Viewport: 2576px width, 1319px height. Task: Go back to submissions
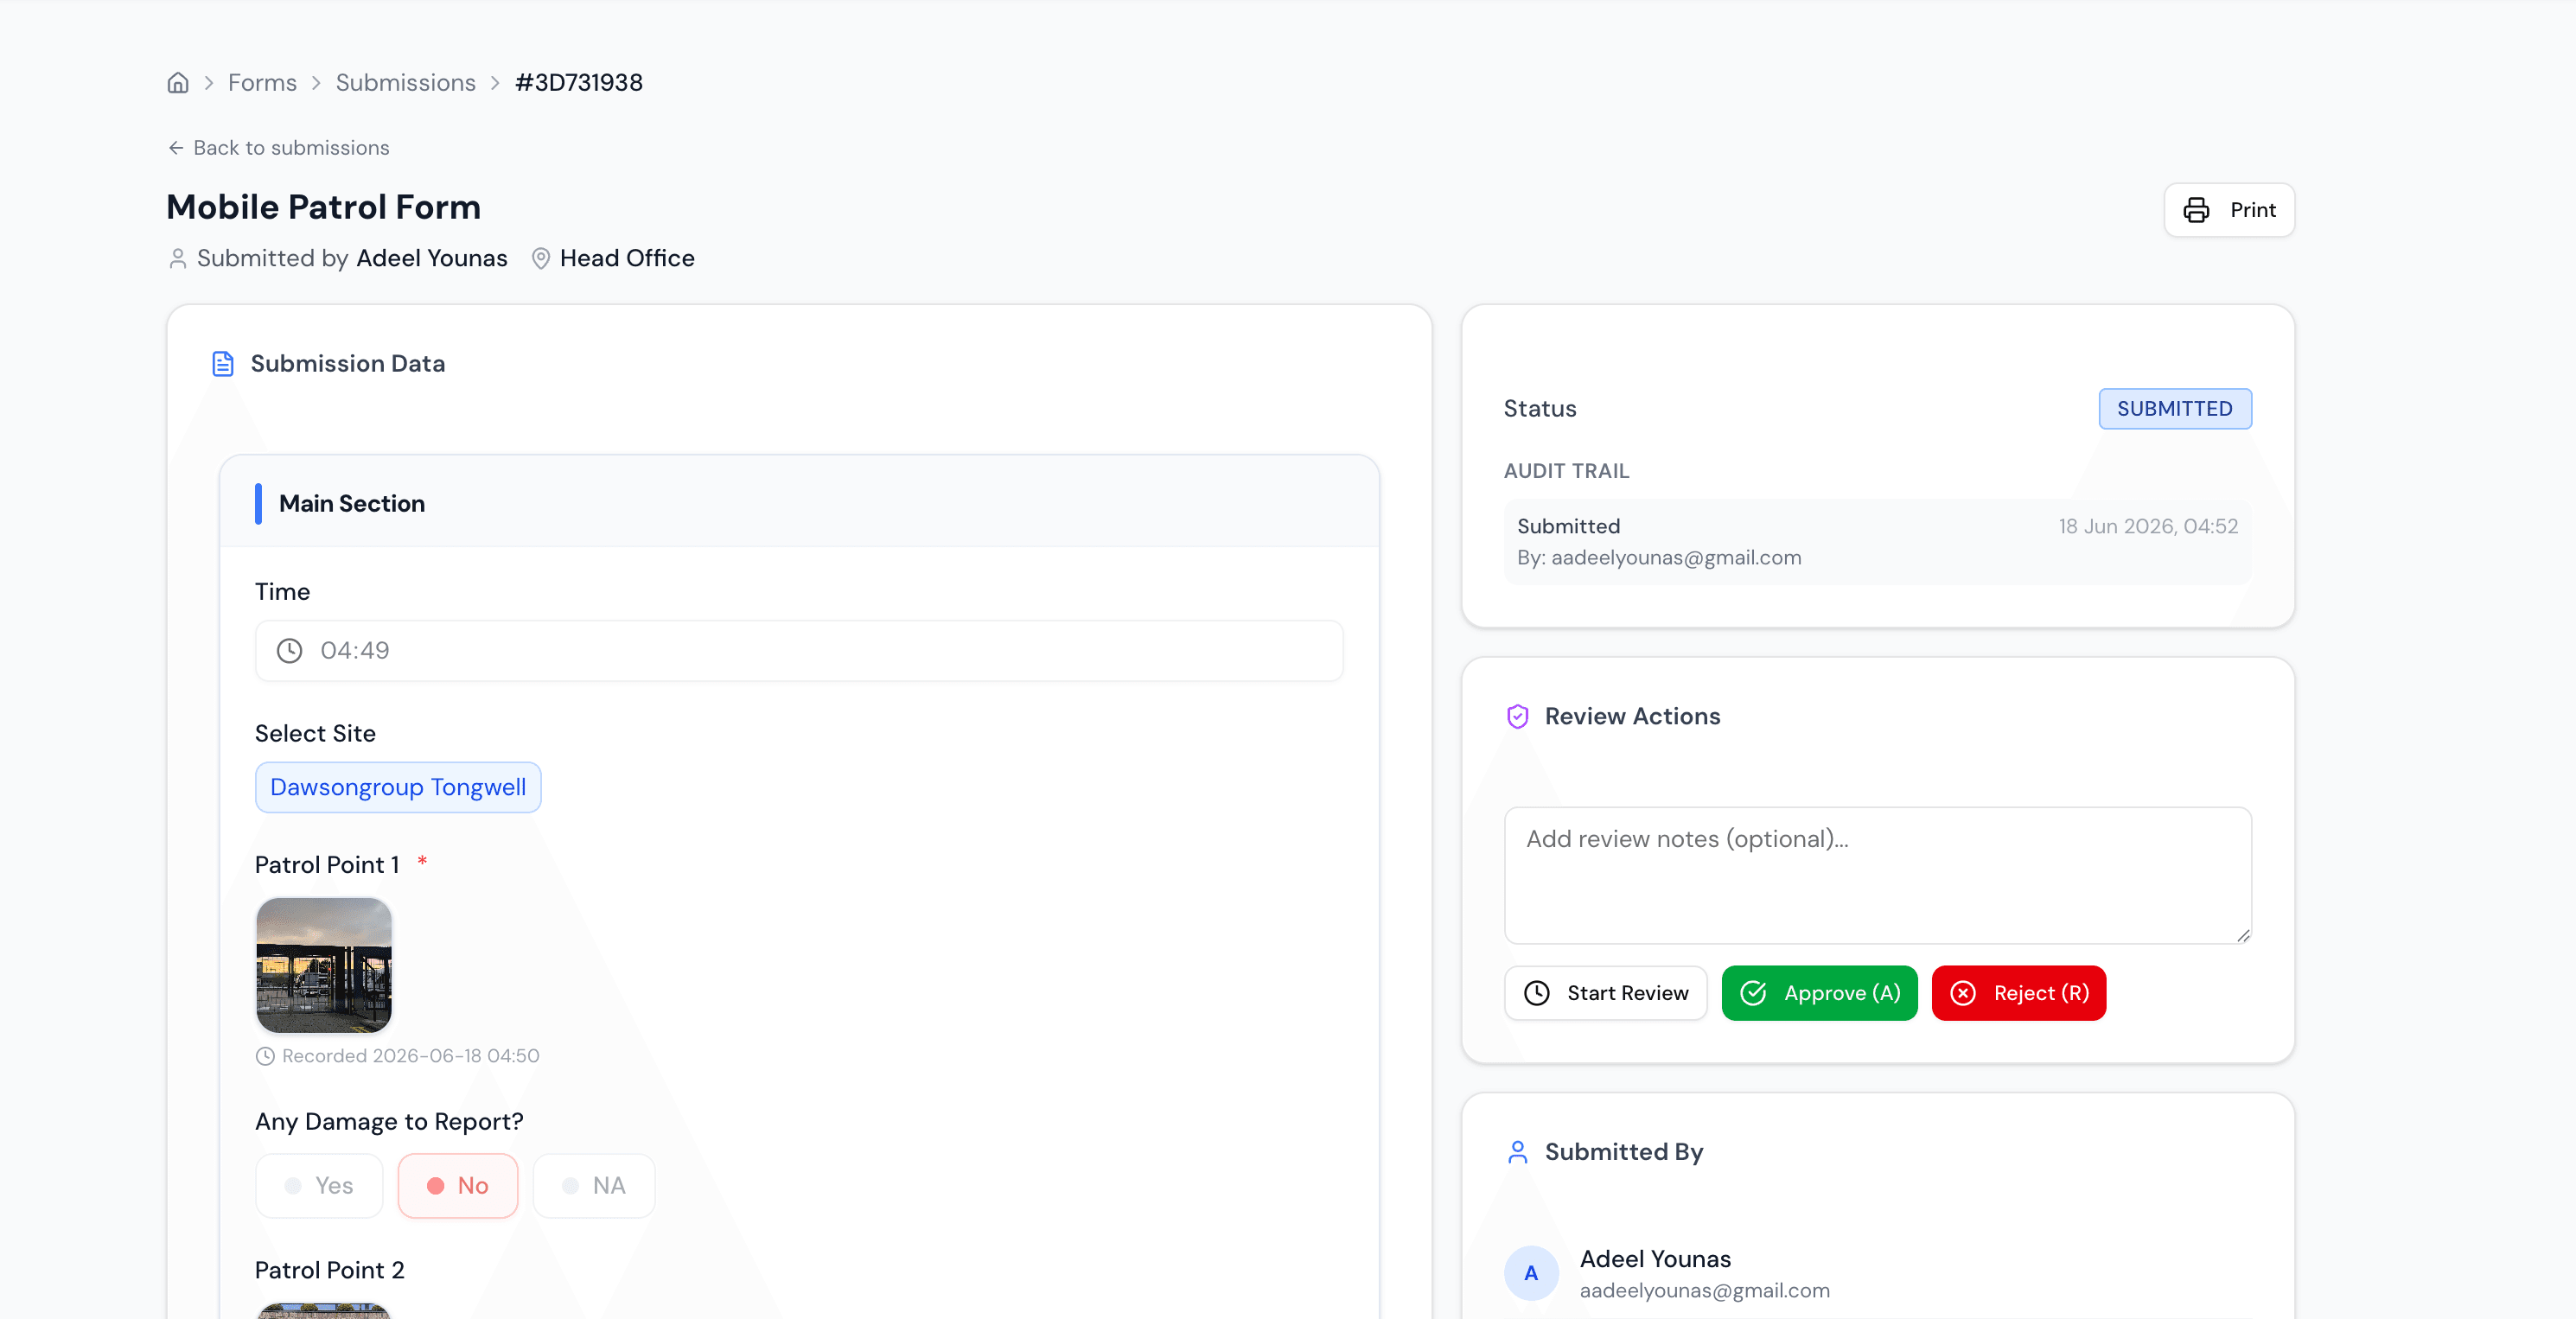(x=278, y=148)
